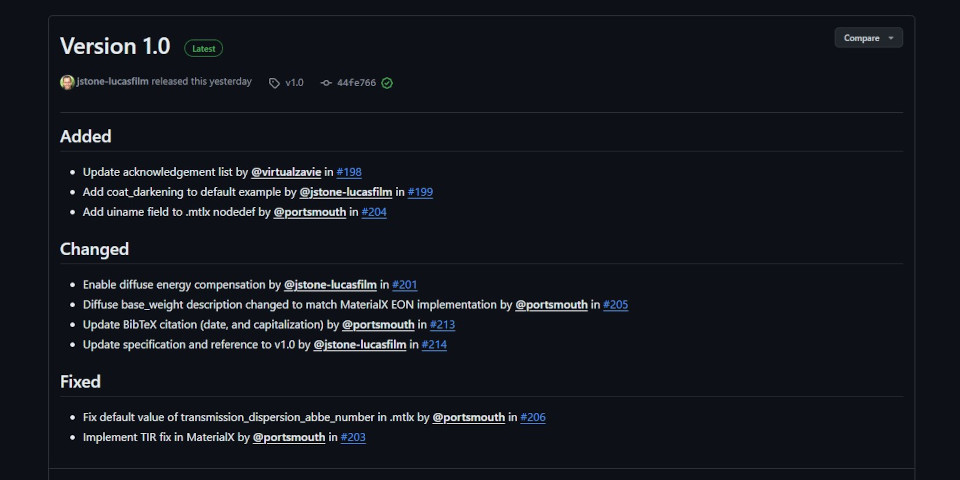The height and width of the screenshot is (480, 960).
Task: Click the green verified checkmark icon
Action: click(x=387, y=83)
